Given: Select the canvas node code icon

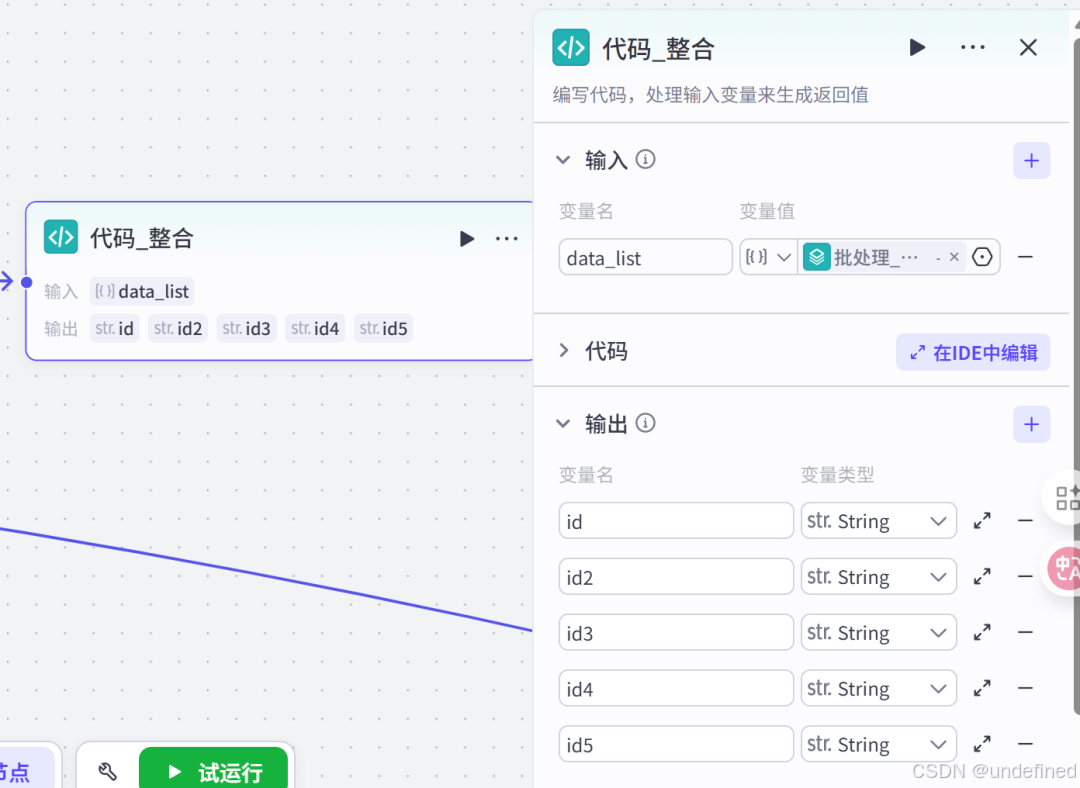Looking at the screenshot, I should point(61,237).
